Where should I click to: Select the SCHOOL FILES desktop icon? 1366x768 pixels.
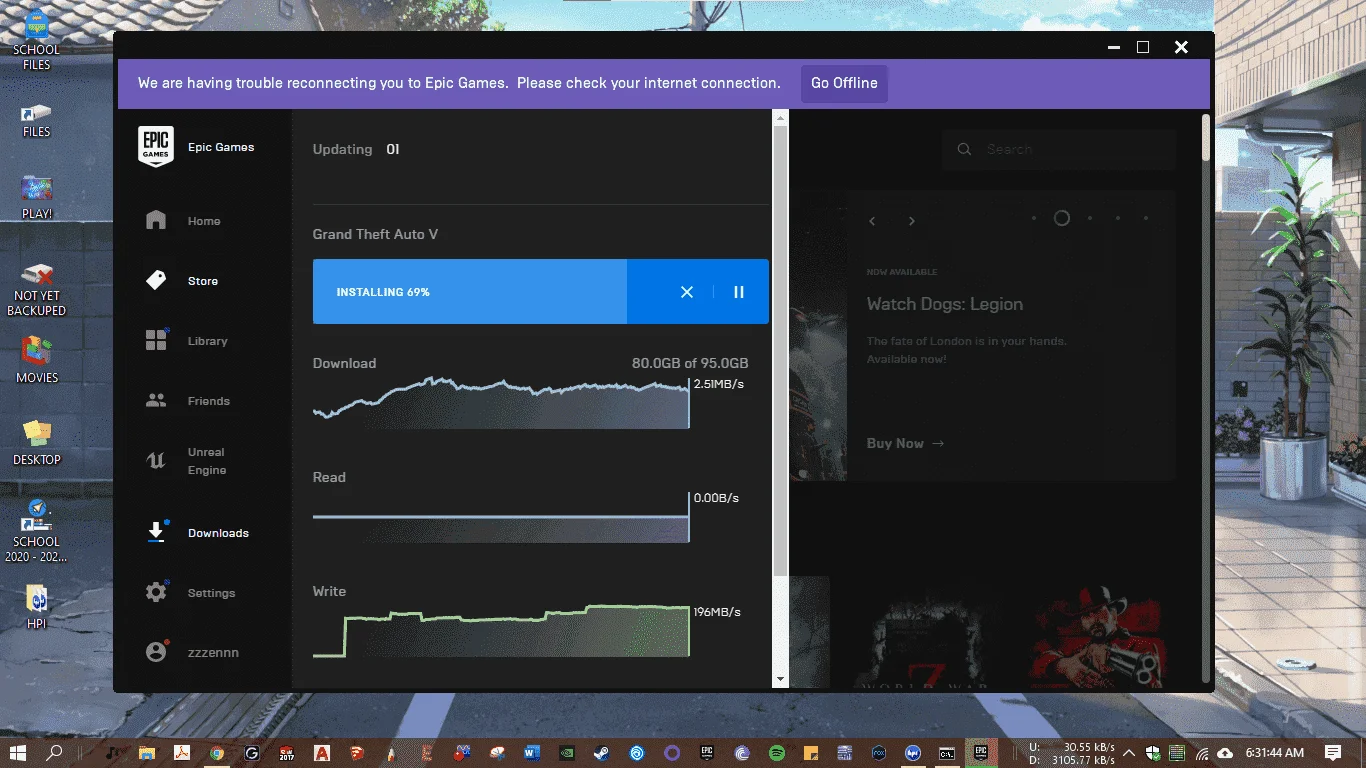coord(37,40)
